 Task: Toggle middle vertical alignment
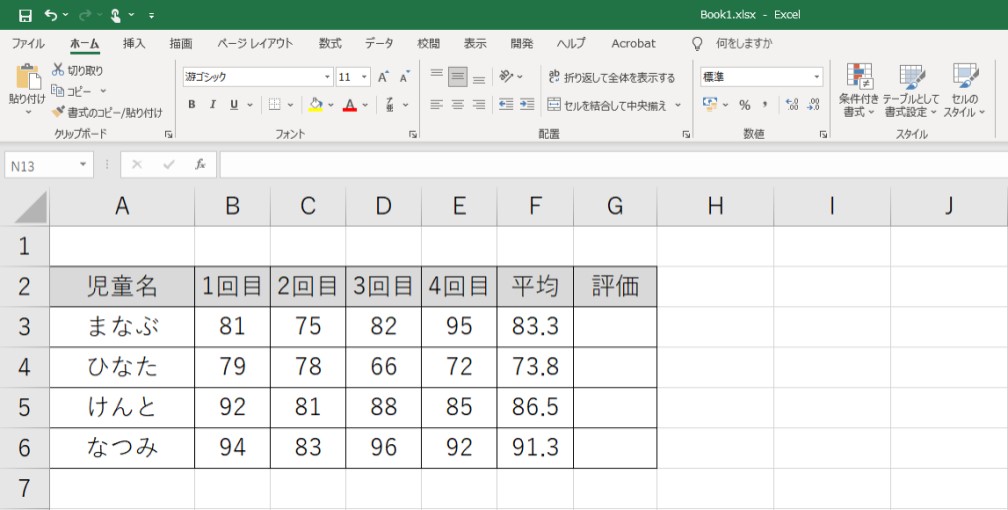click(458, 77)
